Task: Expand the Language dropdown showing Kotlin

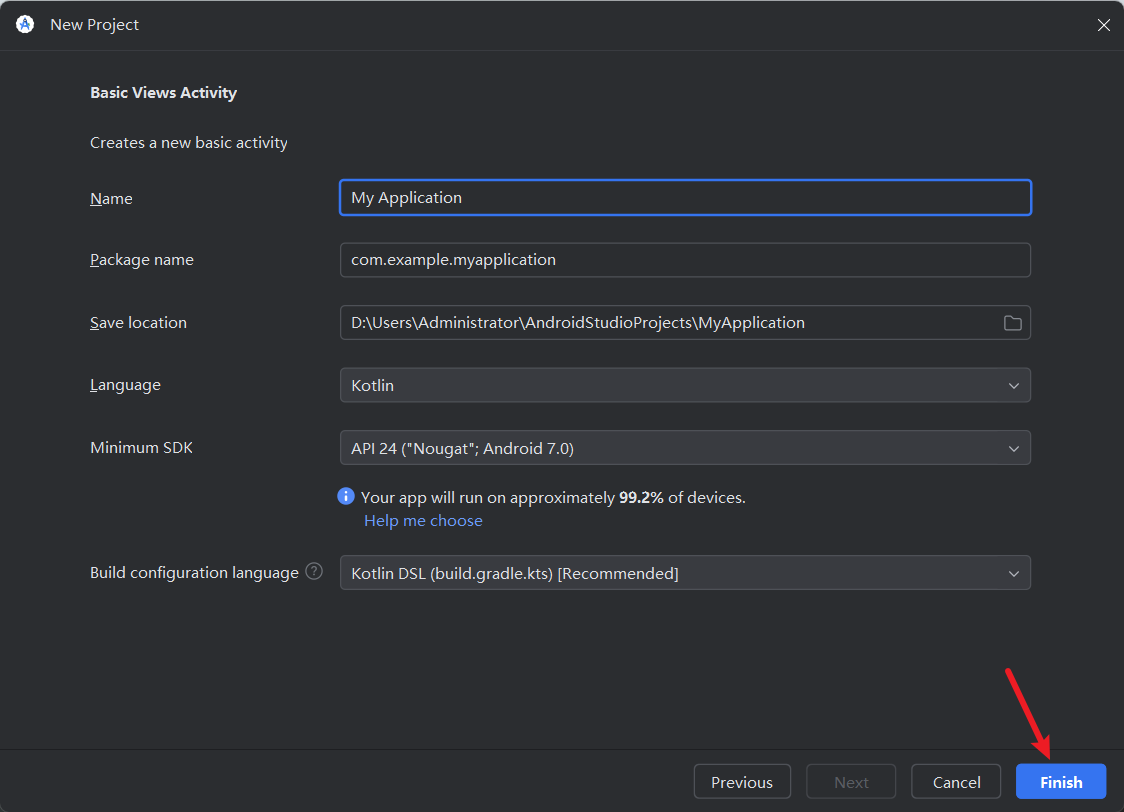Action: click(685, 385)
